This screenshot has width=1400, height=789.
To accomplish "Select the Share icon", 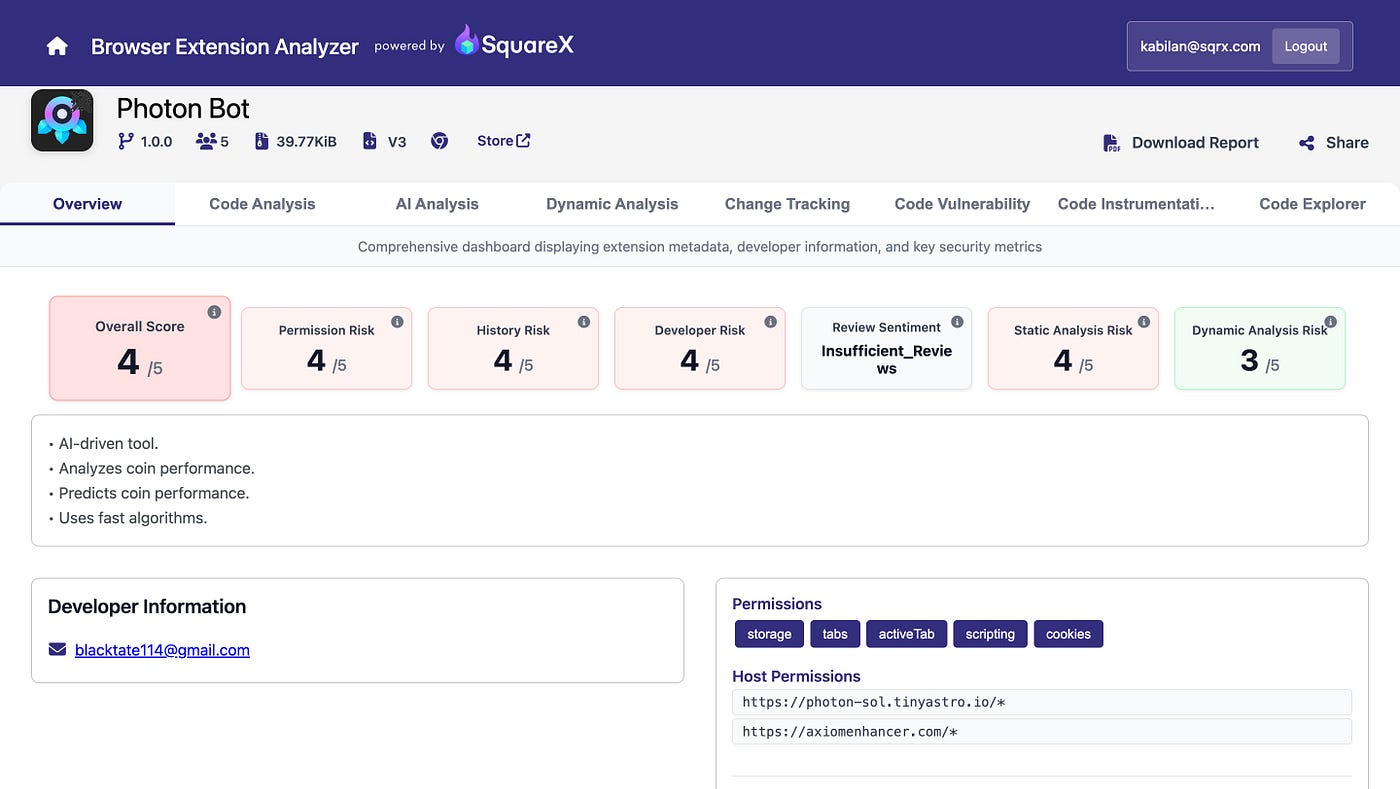I will pos(1307,143).
